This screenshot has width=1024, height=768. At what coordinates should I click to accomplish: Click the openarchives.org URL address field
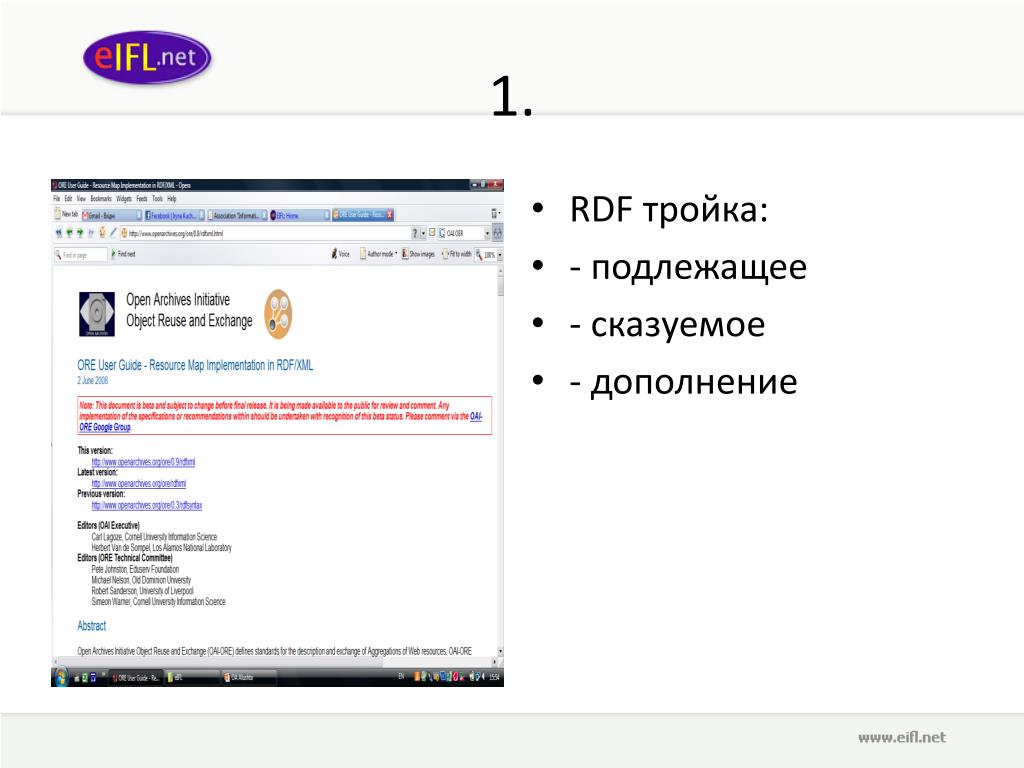(x=264, y=233)
